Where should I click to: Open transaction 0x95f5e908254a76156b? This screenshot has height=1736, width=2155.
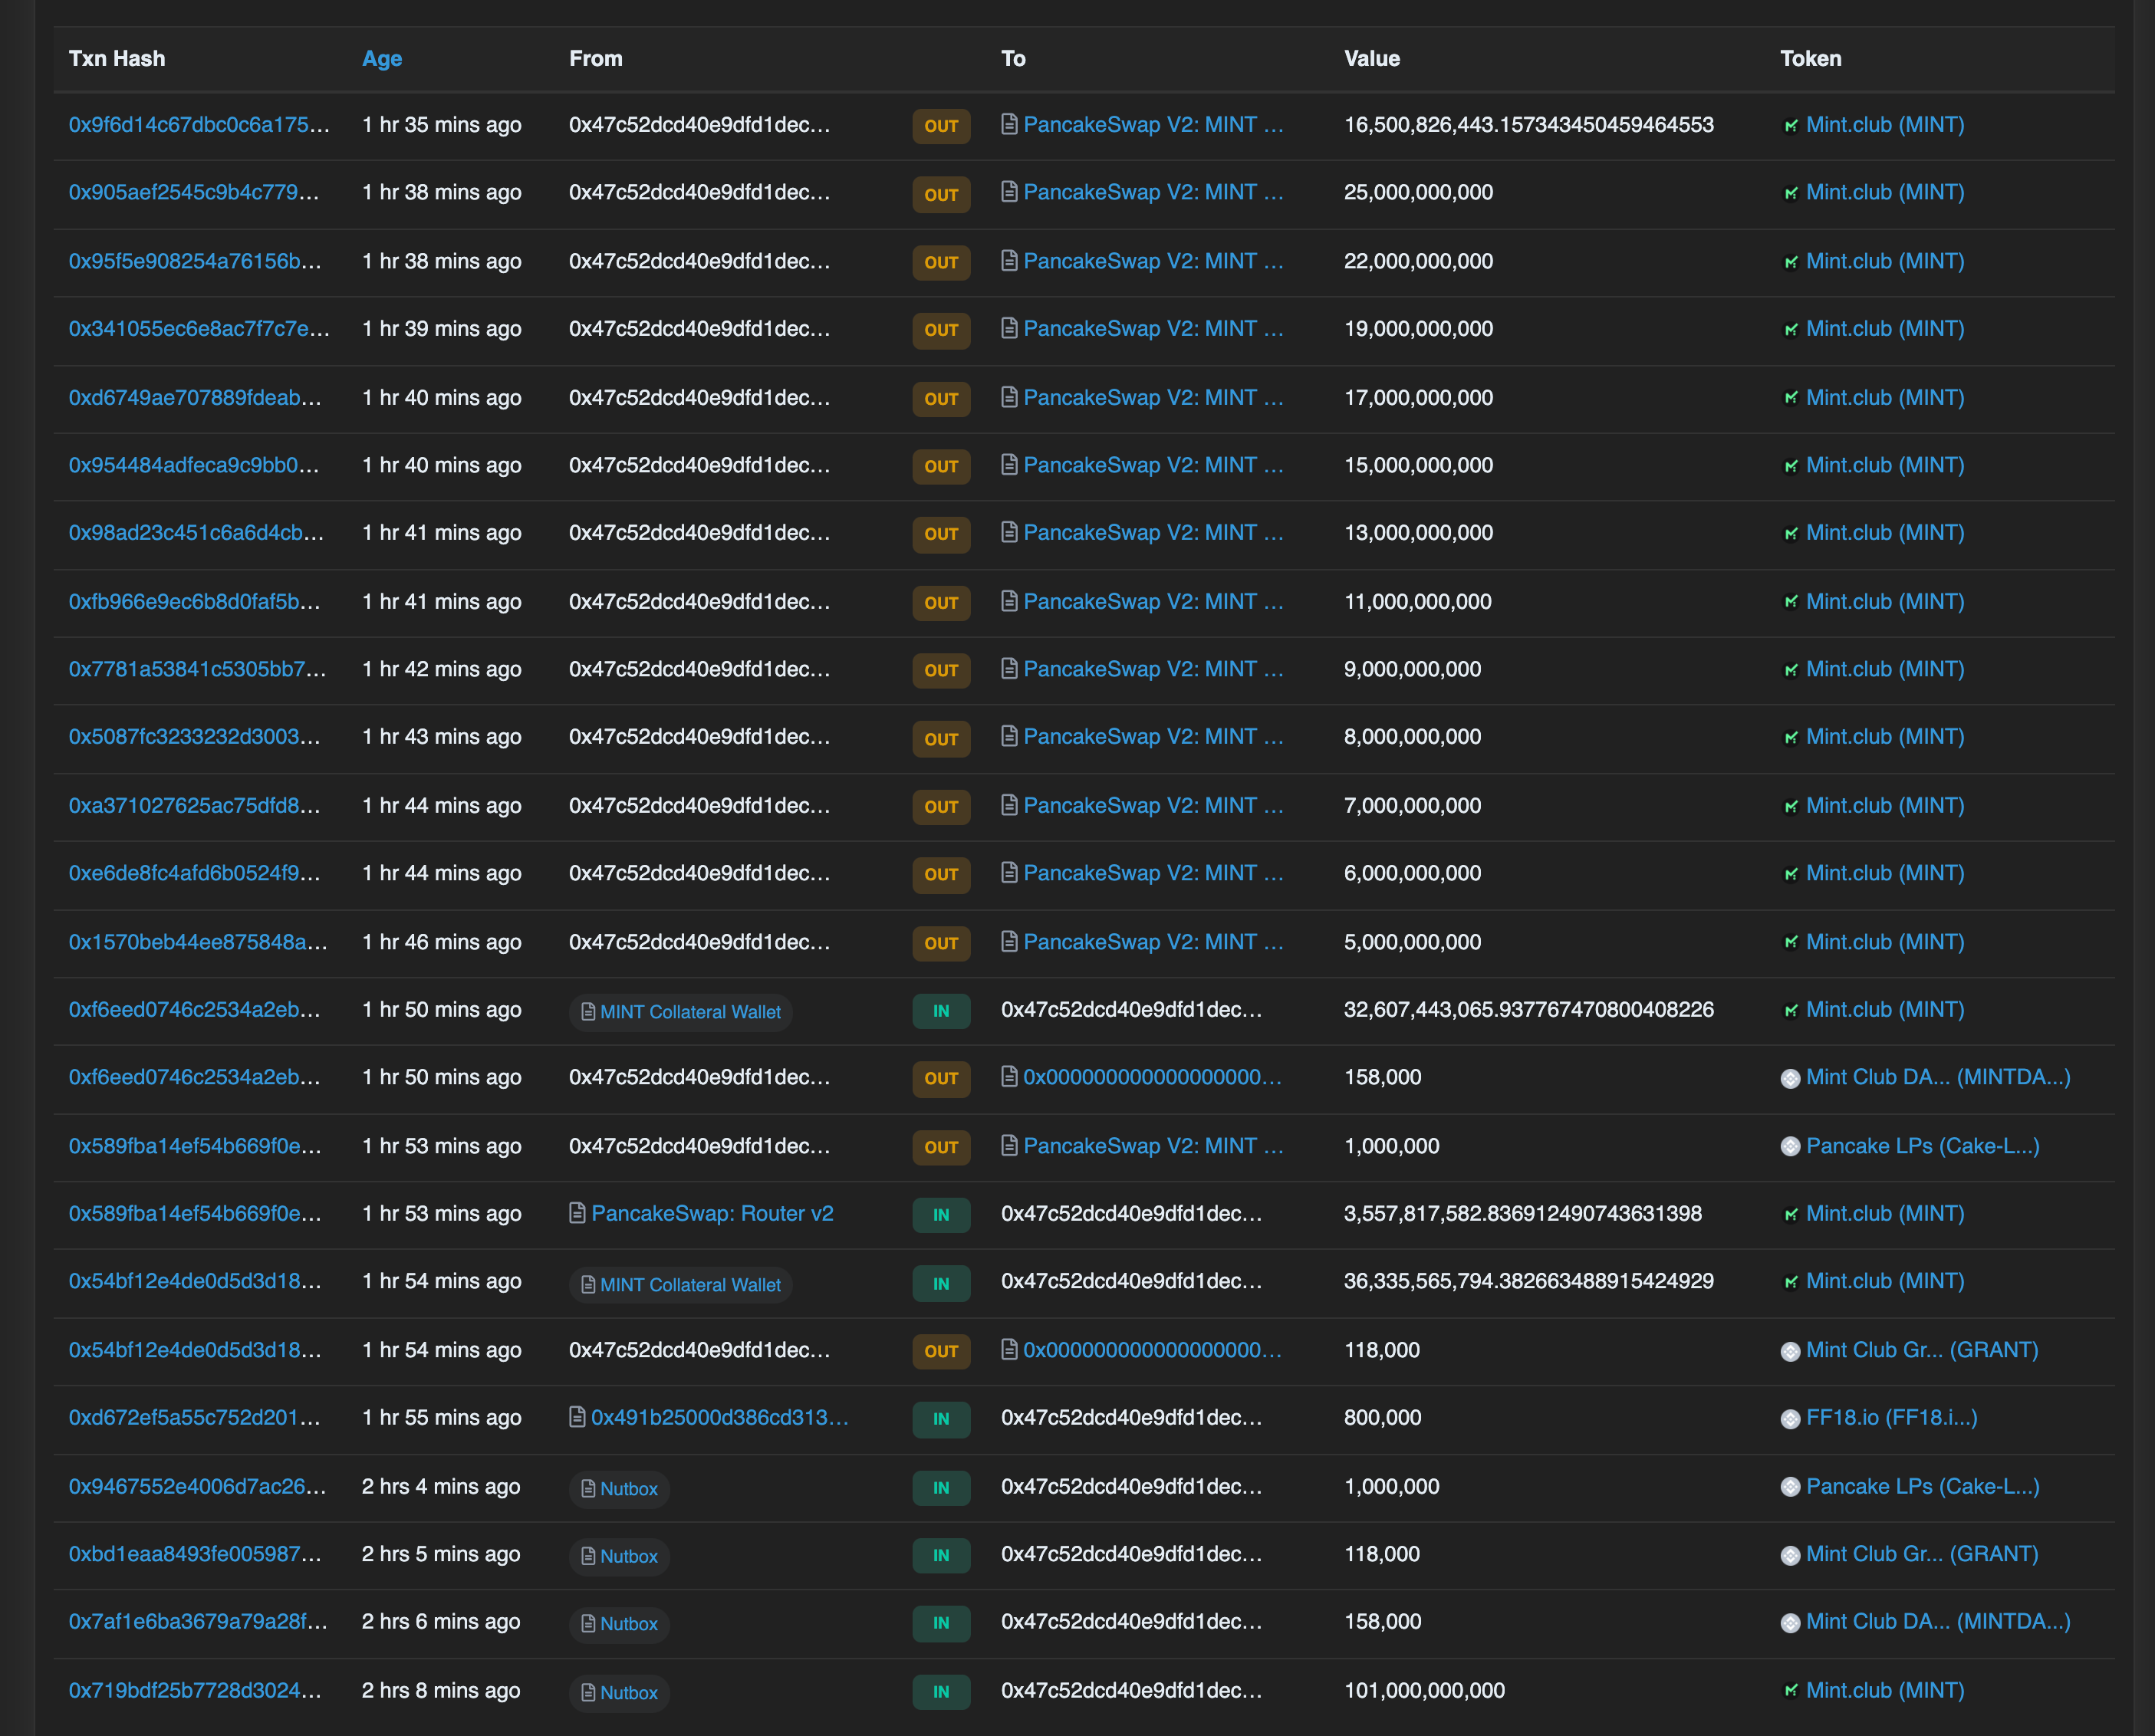(x=195, y=261)
